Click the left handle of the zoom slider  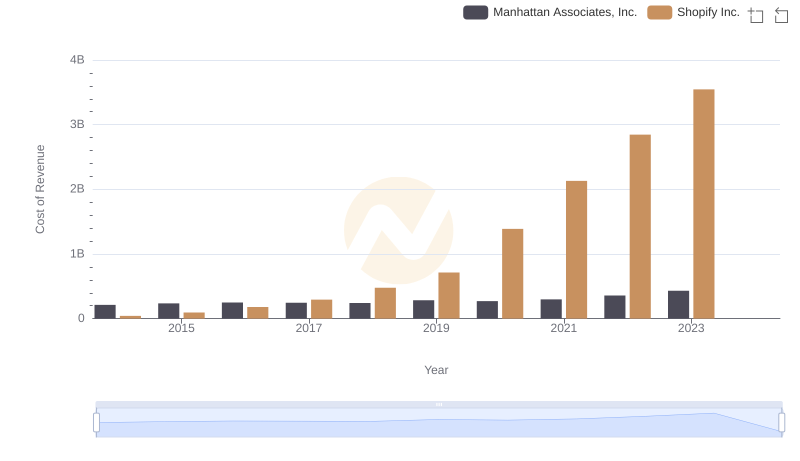(x=96, y=422)
